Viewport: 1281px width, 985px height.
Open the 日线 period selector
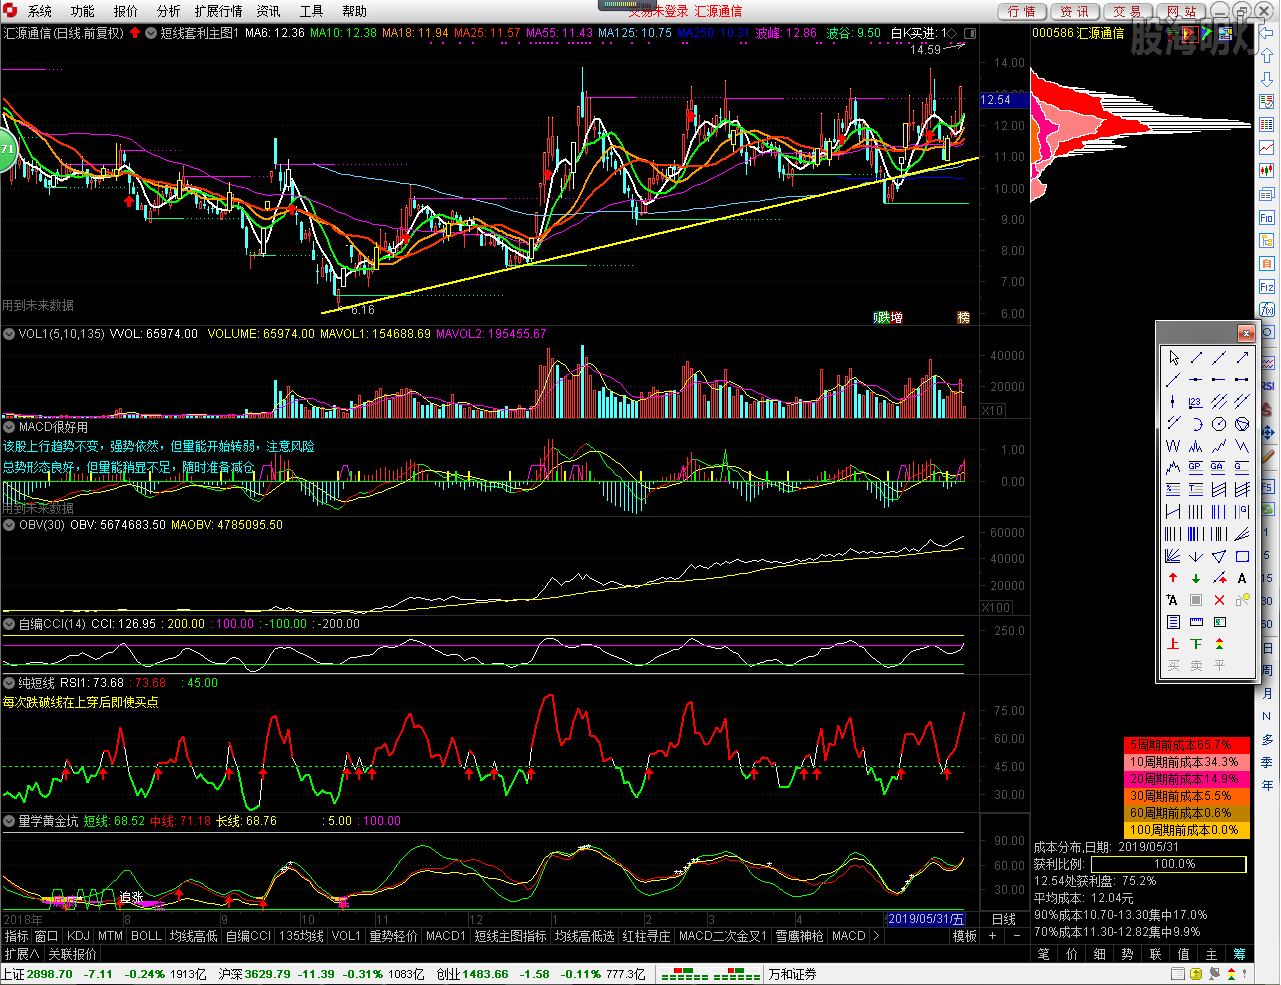click(x=1004, y=919)
